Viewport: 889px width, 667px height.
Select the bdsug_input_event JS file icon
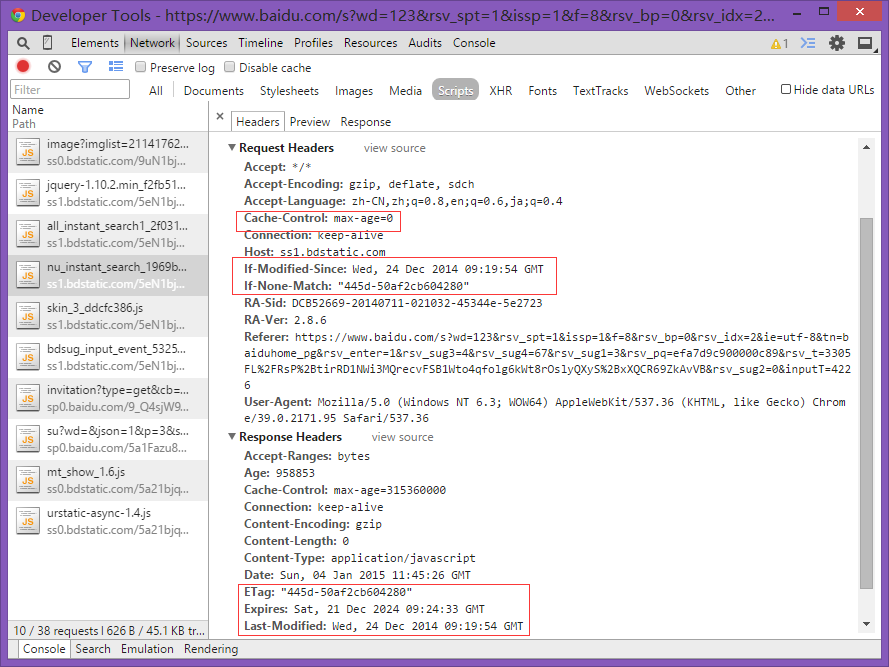click(x=28, y=357)
